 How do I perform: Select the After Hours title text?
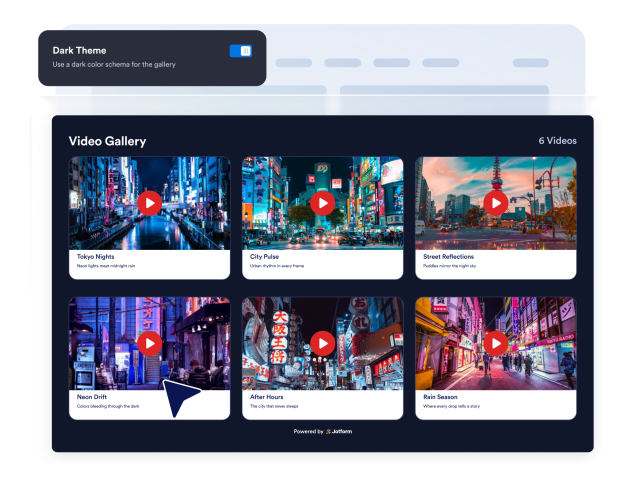tap(267, 397)
